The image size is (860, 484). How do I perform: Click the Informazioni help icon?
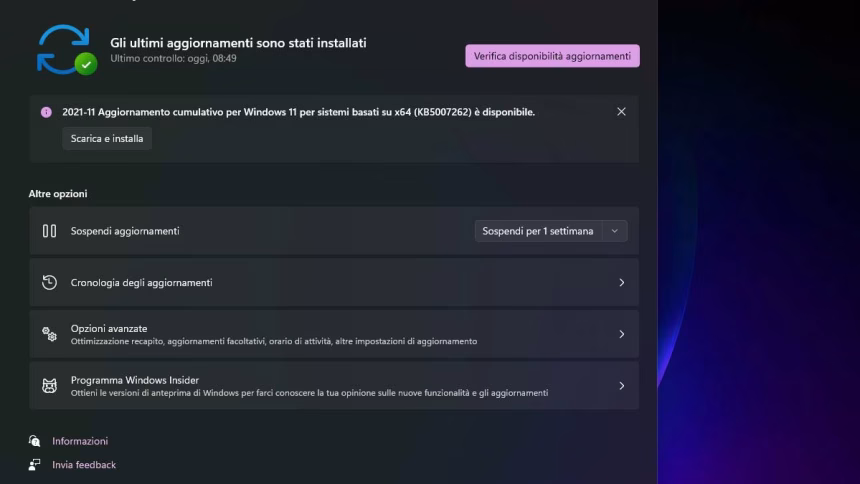coord(35,441)
